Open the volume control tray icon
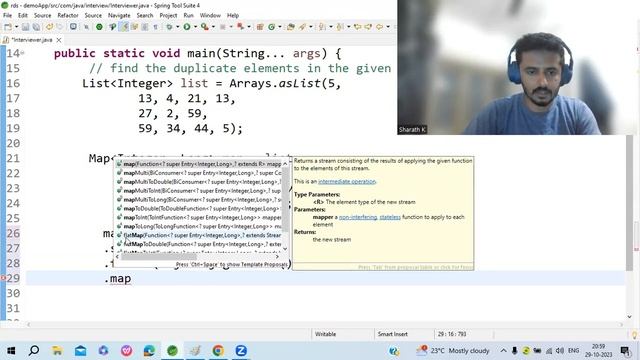 click(560, 351)
